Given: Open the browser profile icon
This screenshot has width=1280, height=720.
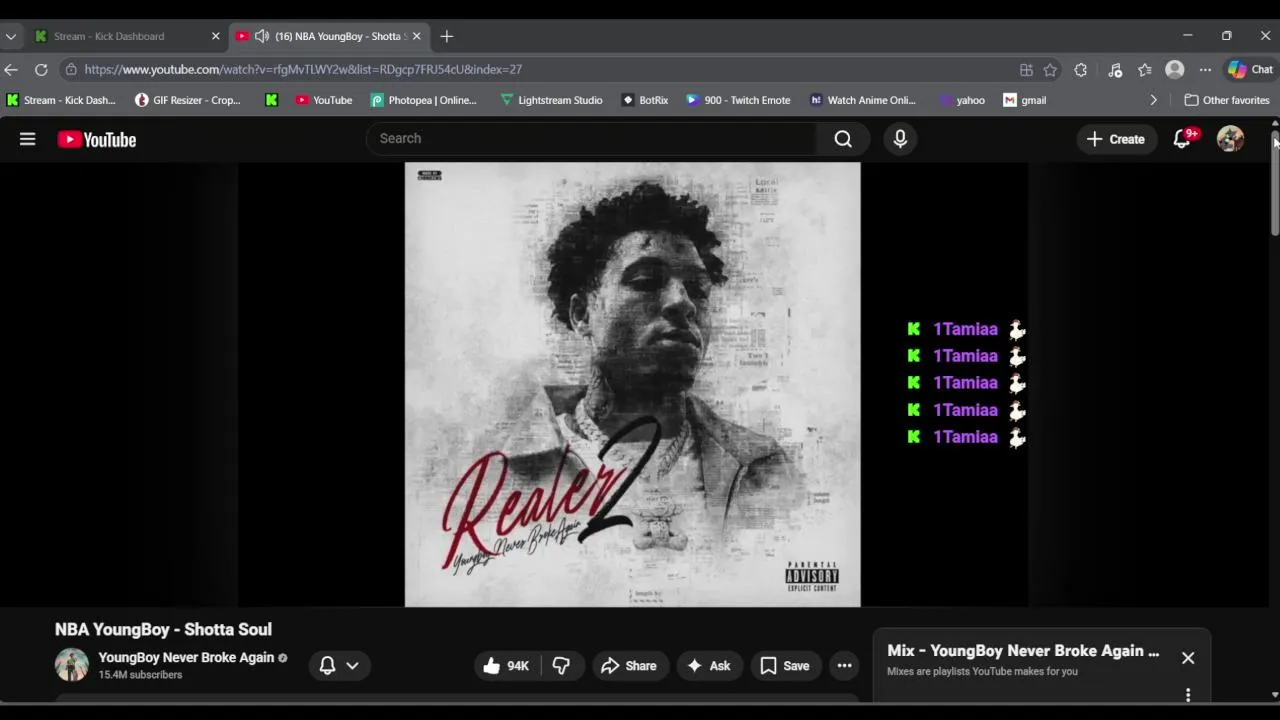Looking at the screenshot, I should 1175,70.
